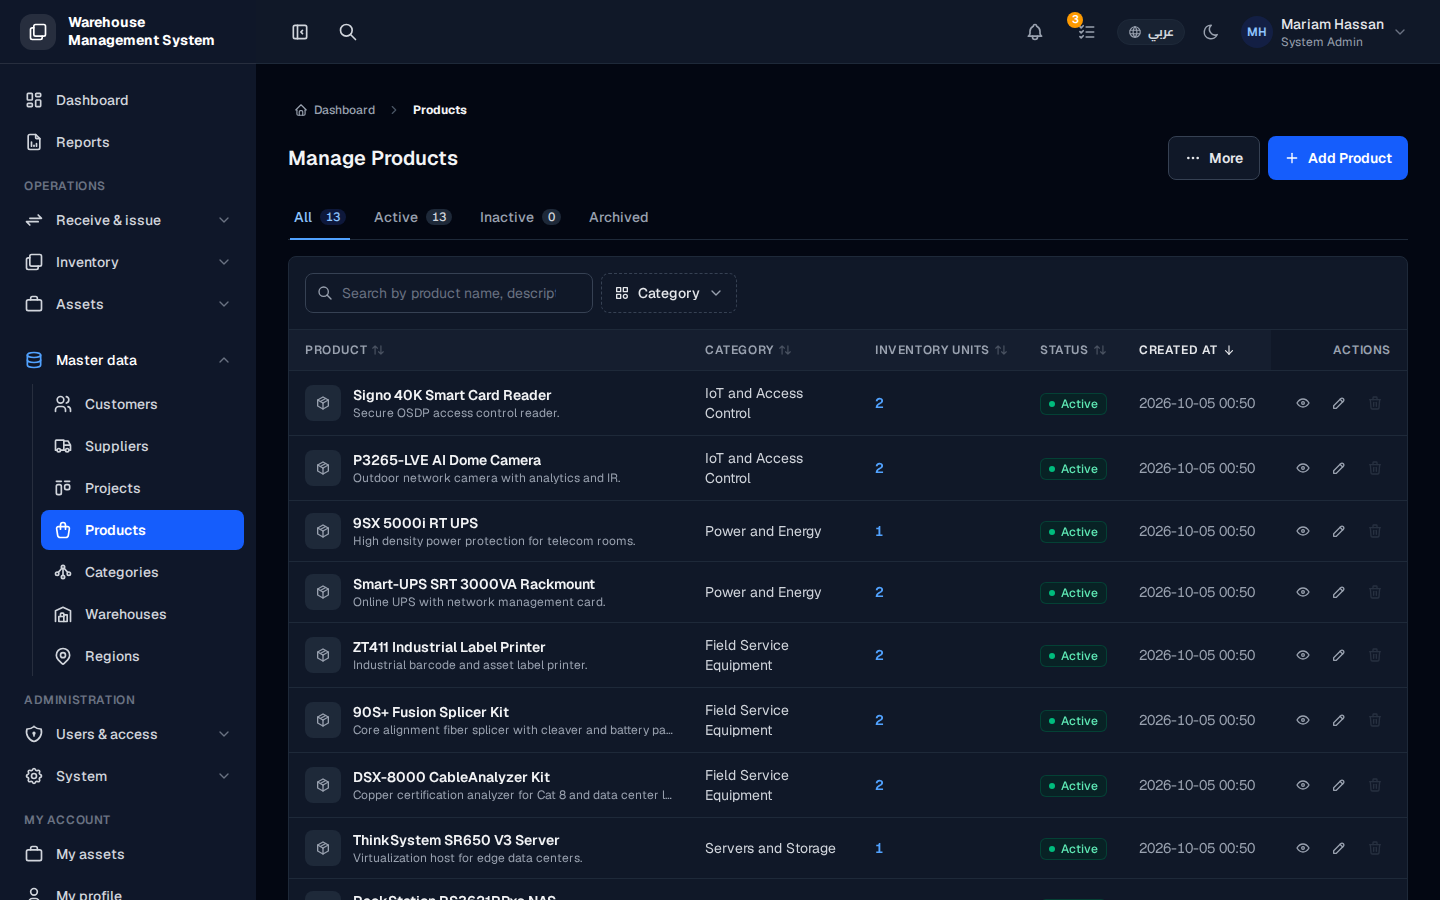Open the global search icon

click(348, 32)
